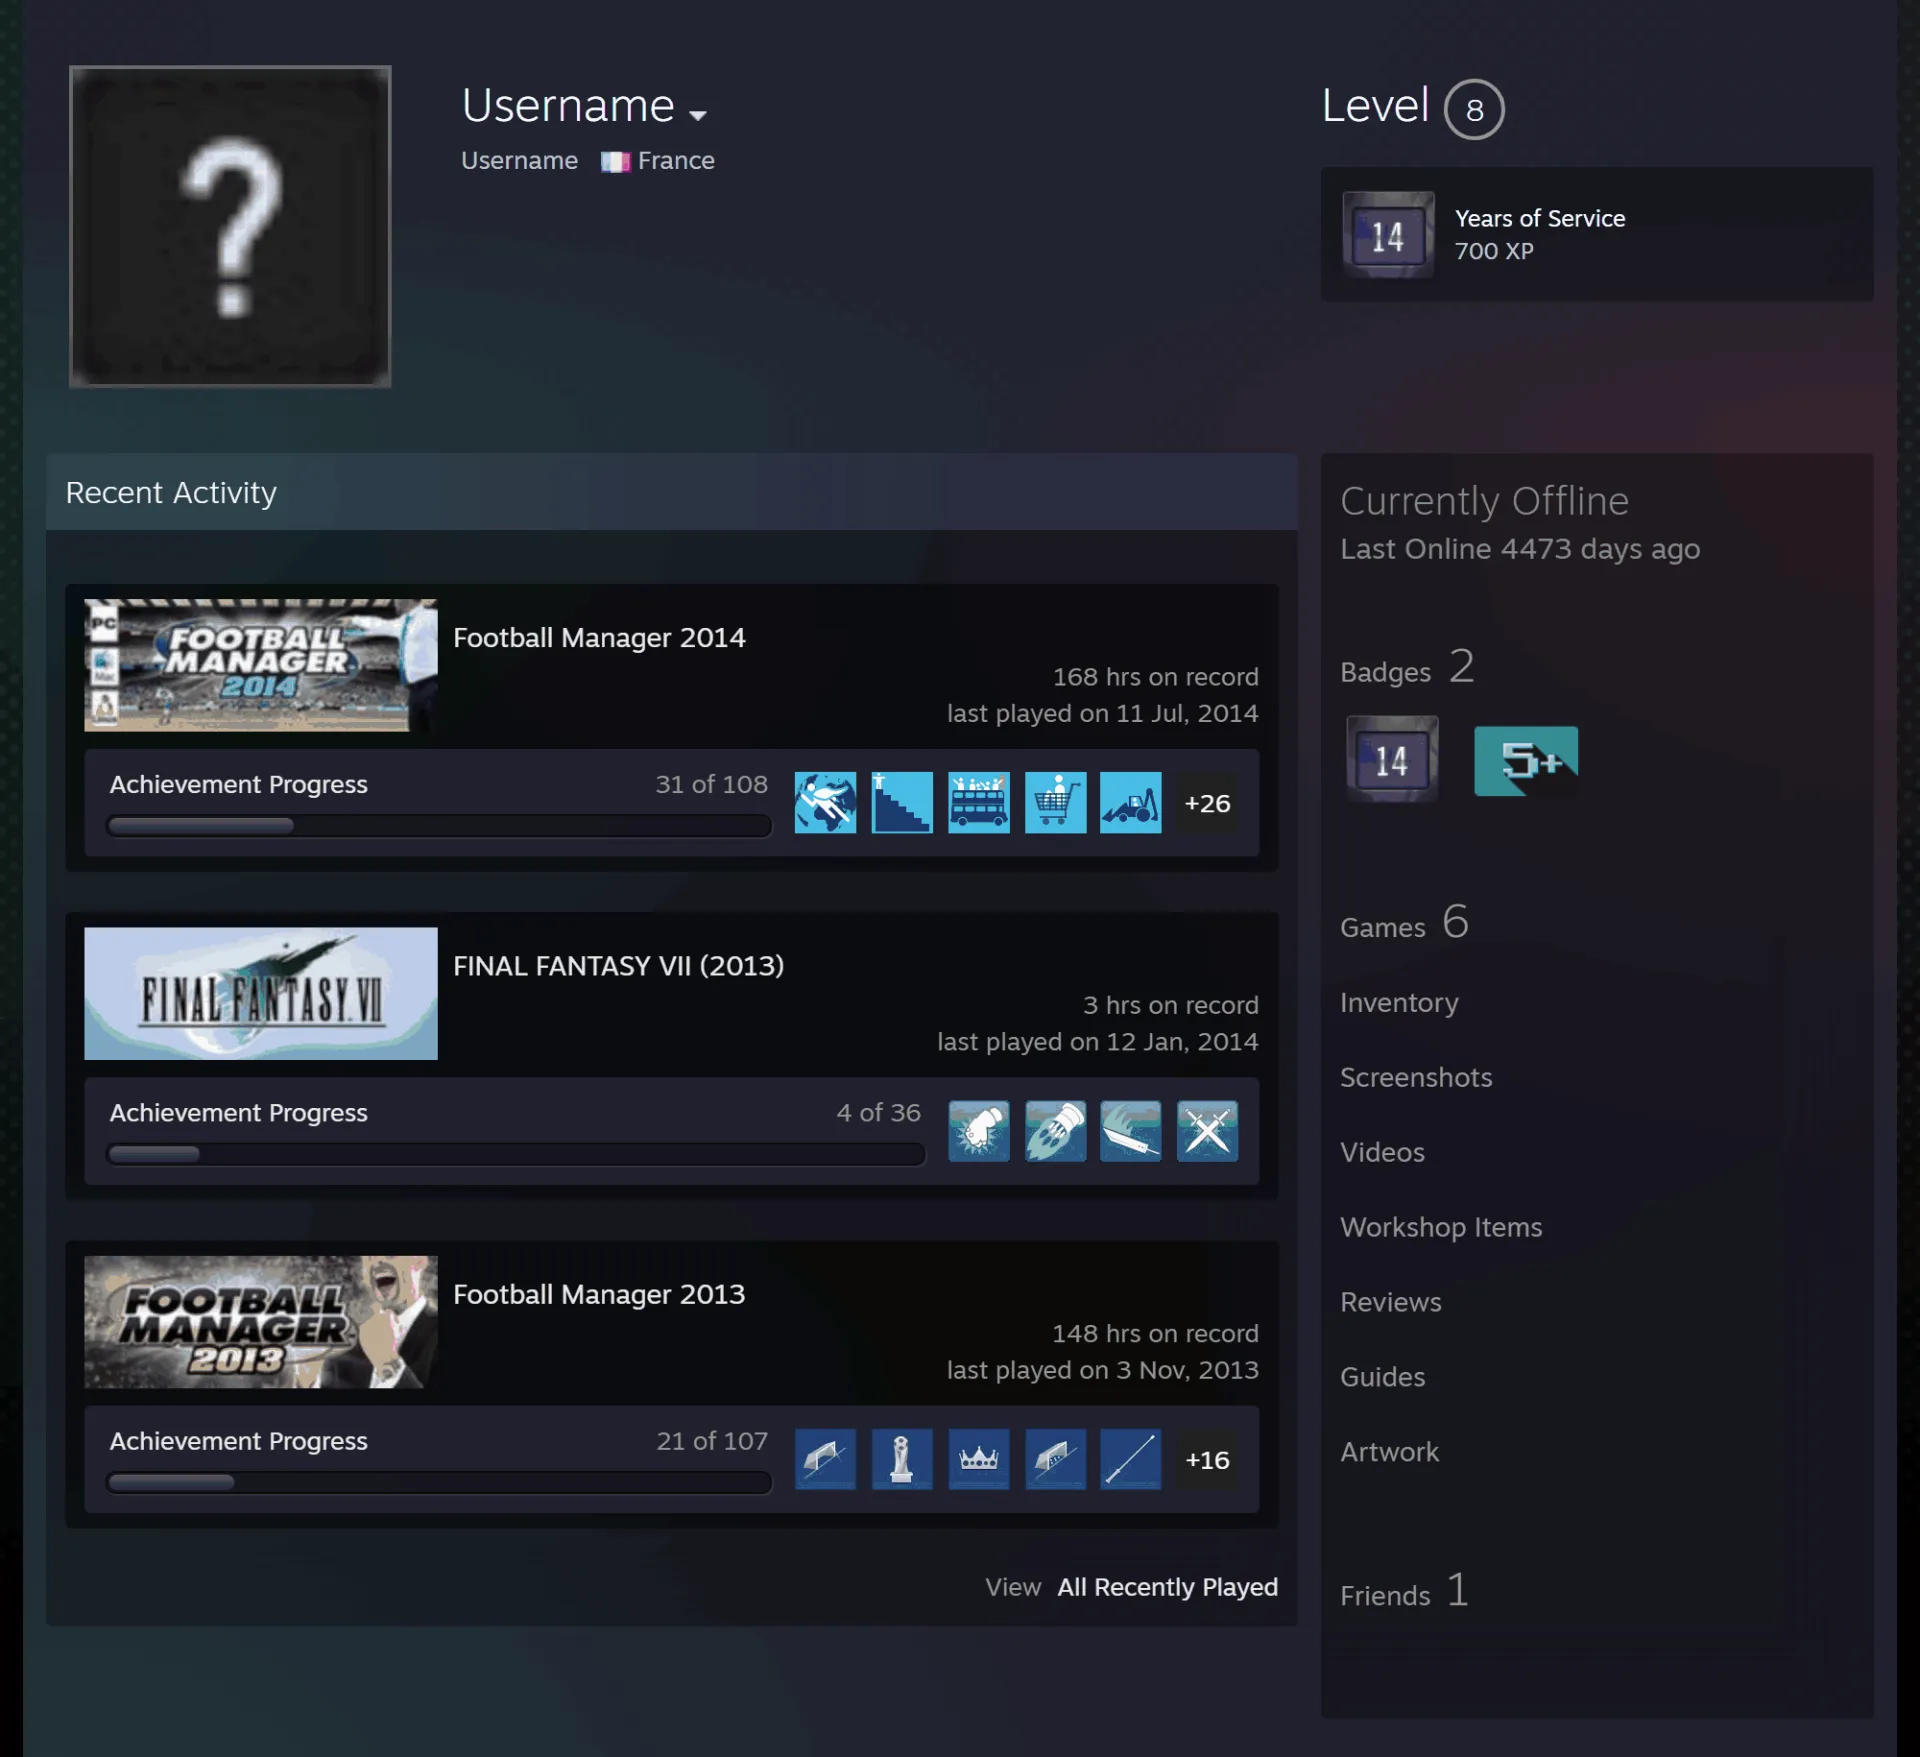This screenshot has height=1757, width=1920.
Task: Open the Friends list link
Action: tap(1404, 1590)
